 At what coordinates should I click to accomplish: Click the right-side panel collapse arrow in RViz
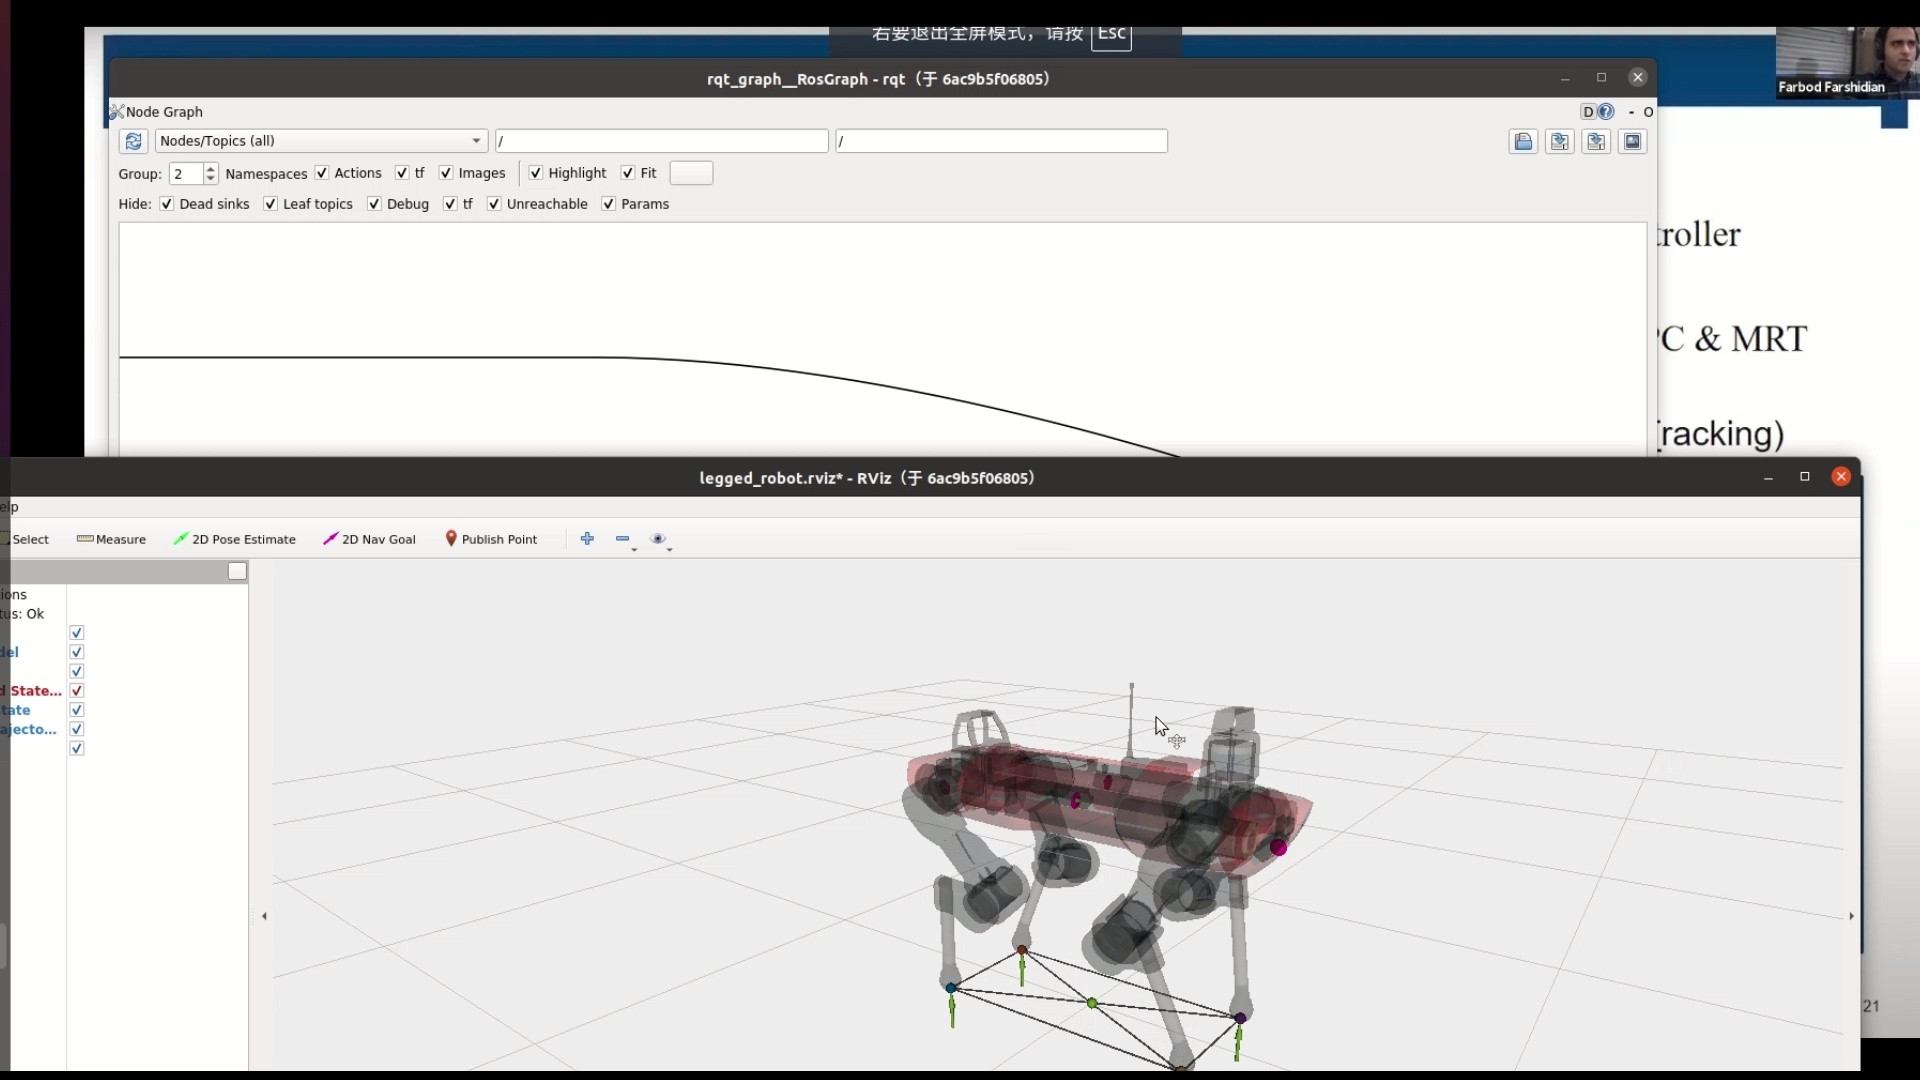click(1851, 916)
